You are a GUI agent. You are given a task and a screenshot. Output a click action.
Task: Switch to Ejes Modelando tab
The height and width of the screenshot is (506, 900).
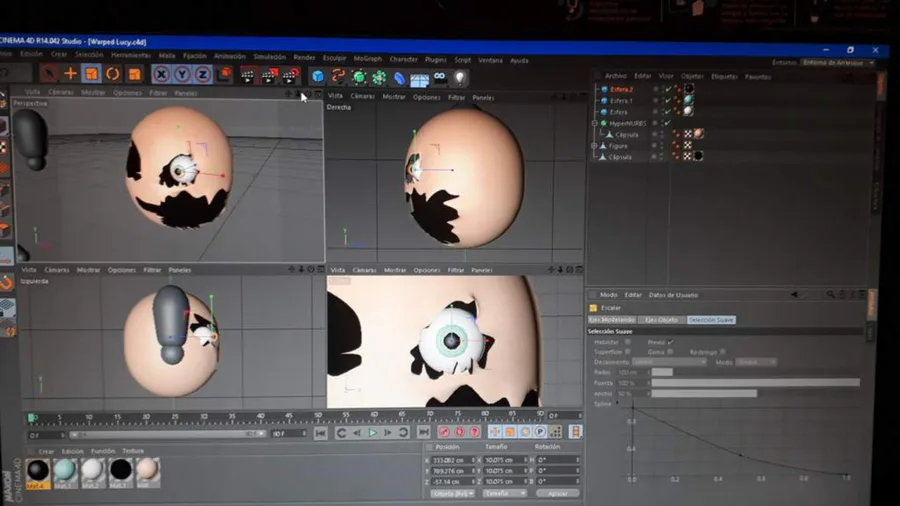612,320
